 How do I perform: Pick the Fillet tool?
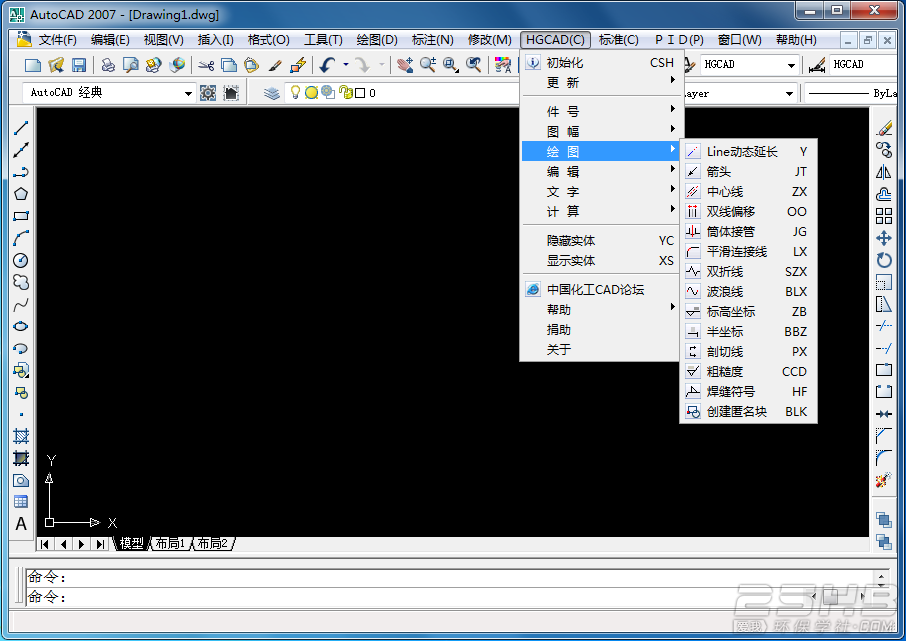click(x=883, y=458)
